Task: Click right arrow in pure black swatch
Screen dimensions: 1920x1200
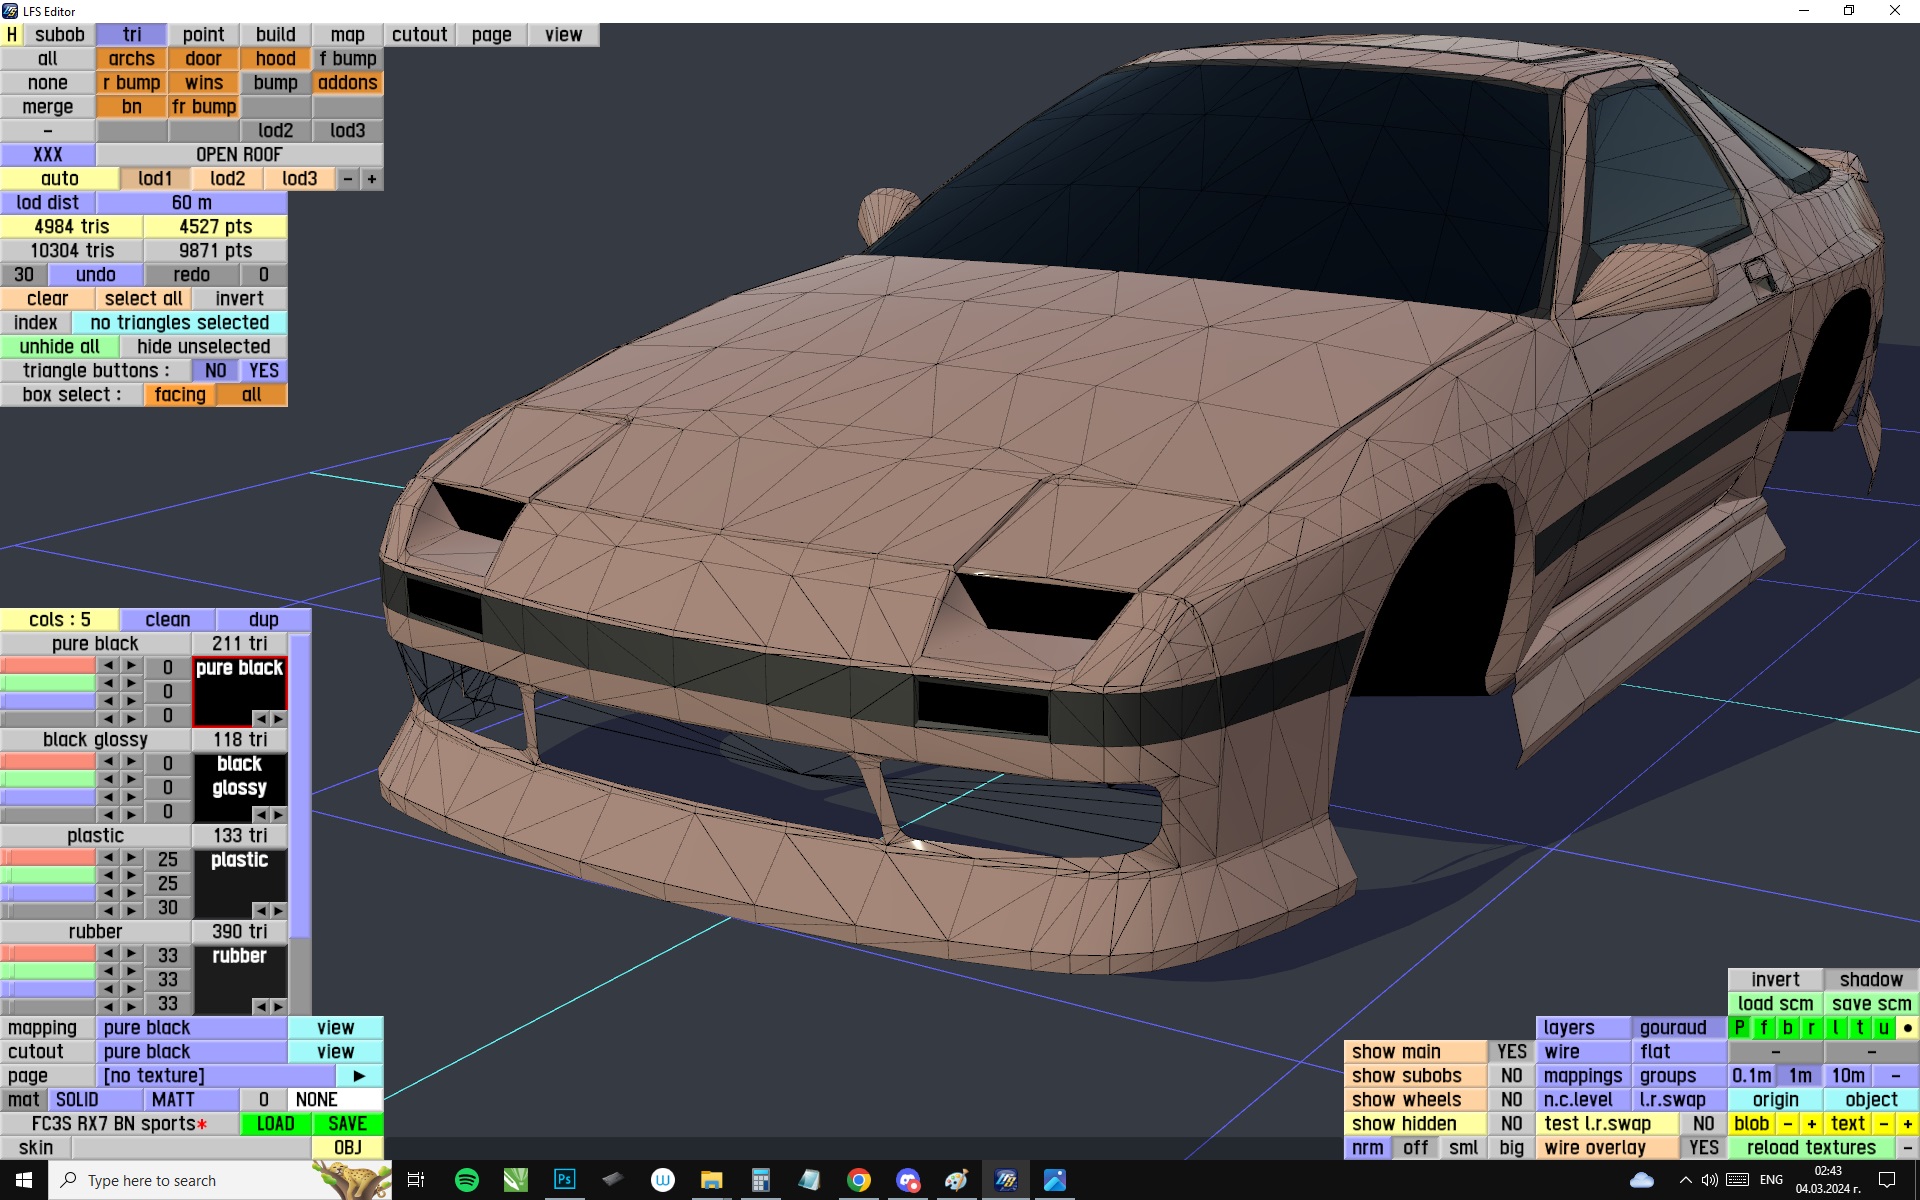Action: [x=278, y=718]
